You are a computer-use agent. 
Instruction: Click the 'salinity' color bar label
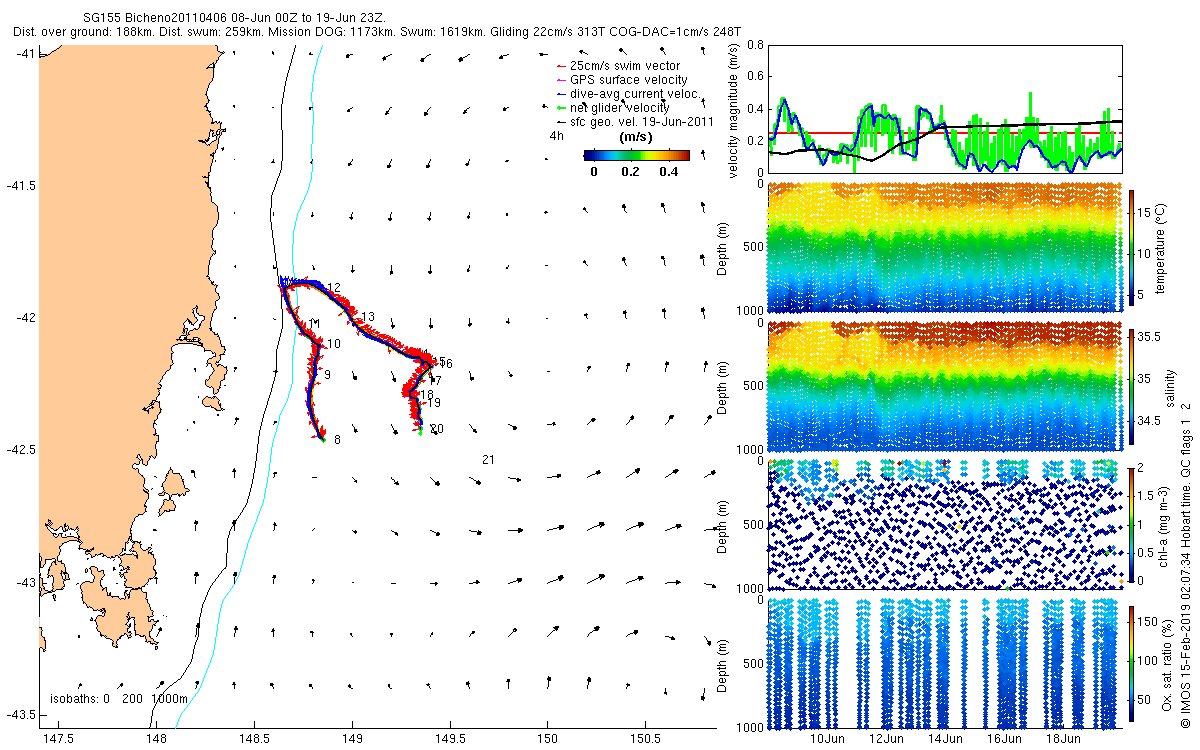tap(1172, 388)
